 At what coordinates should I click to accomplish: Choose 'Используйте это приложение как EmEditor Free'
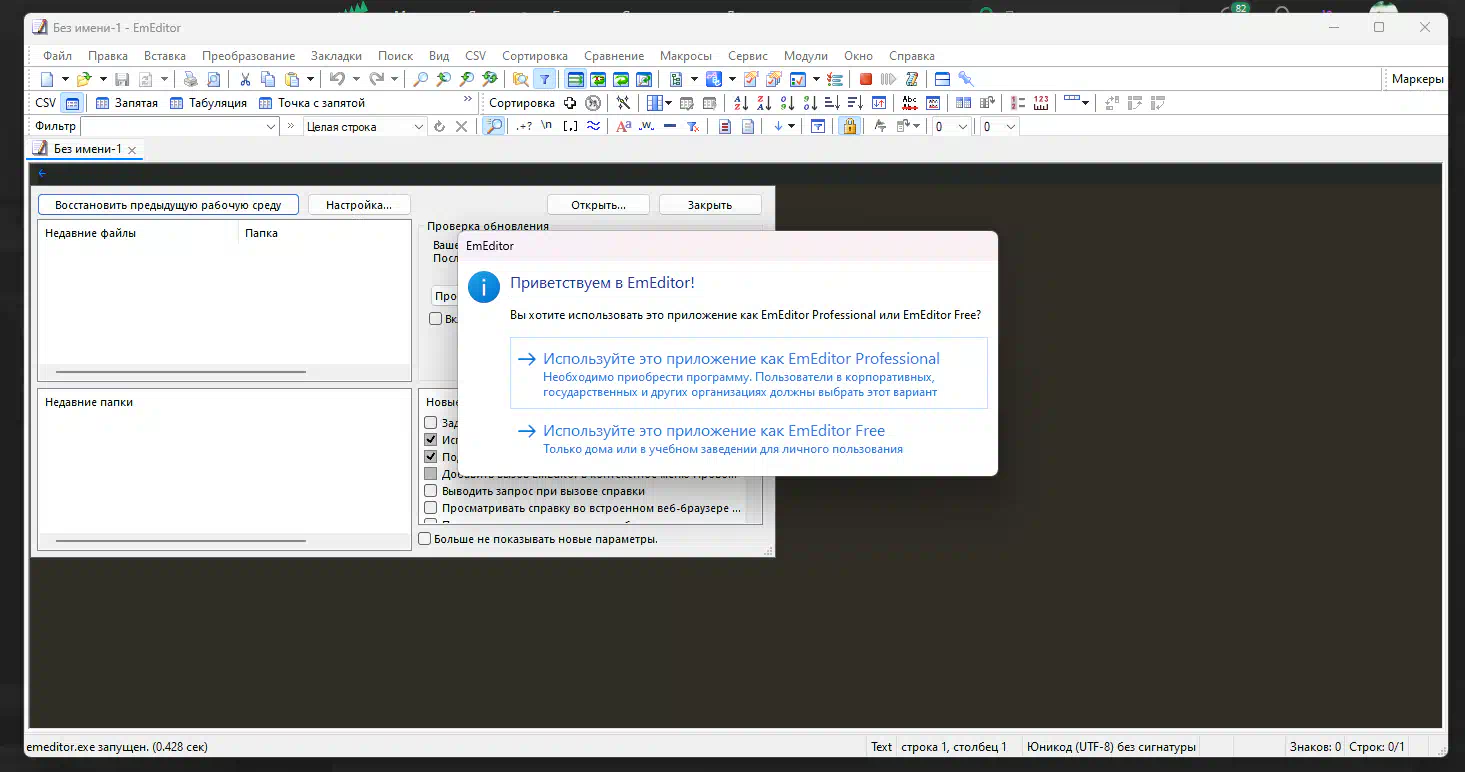coord(748,440)
